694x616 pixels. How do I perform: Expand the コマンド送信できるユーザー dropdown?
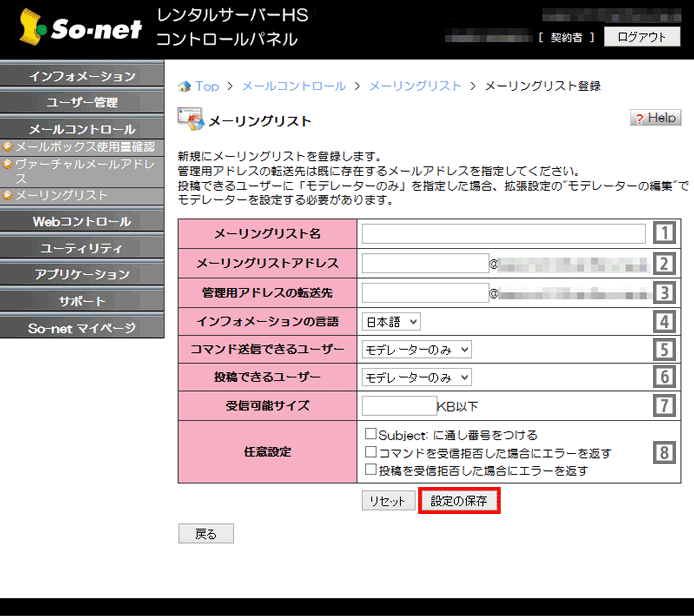tap(416, 349)
